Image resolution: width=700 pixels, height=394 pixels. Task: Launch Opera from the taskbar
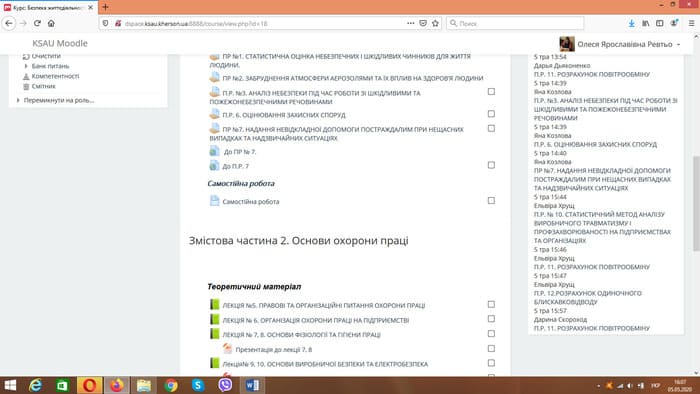click(89, 385)
